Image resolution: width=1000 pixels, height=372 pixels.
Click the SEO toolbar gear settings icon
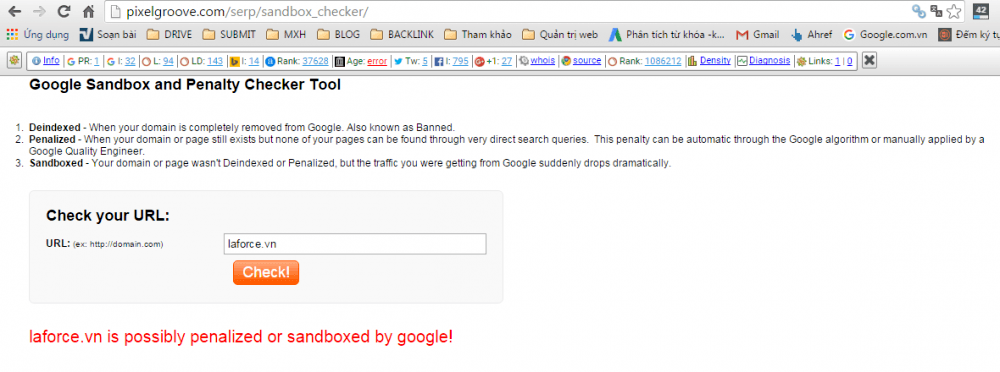click(15, 61)
